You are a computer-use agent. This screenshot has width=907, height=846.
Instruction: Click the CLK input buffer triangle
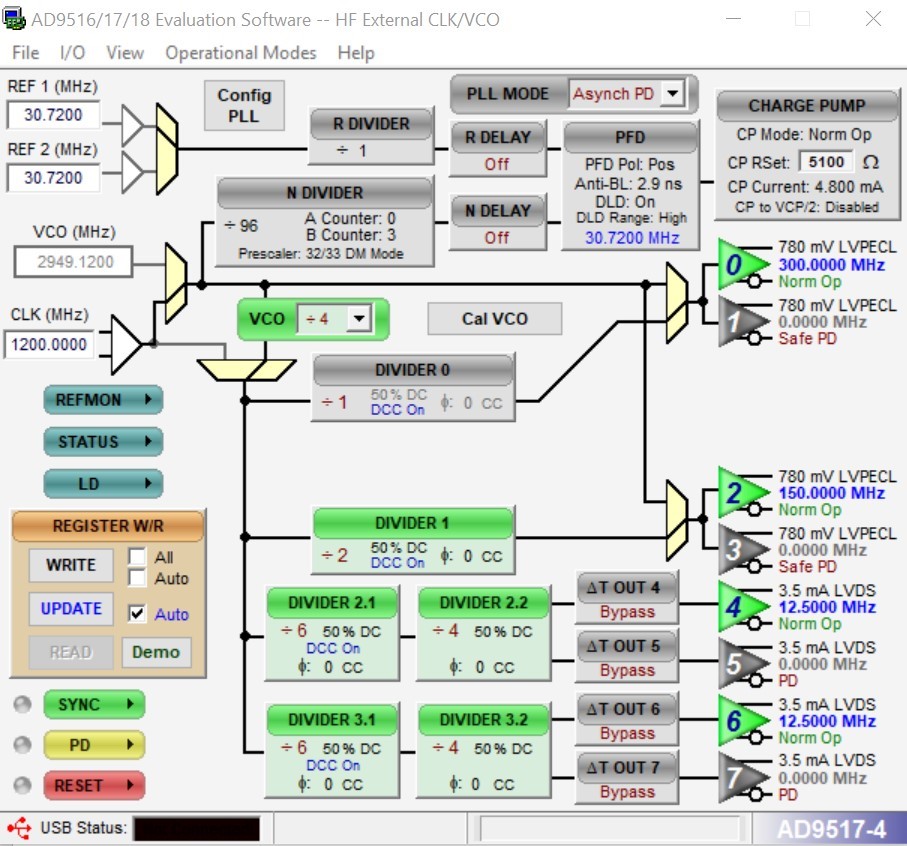coord(126,345)
